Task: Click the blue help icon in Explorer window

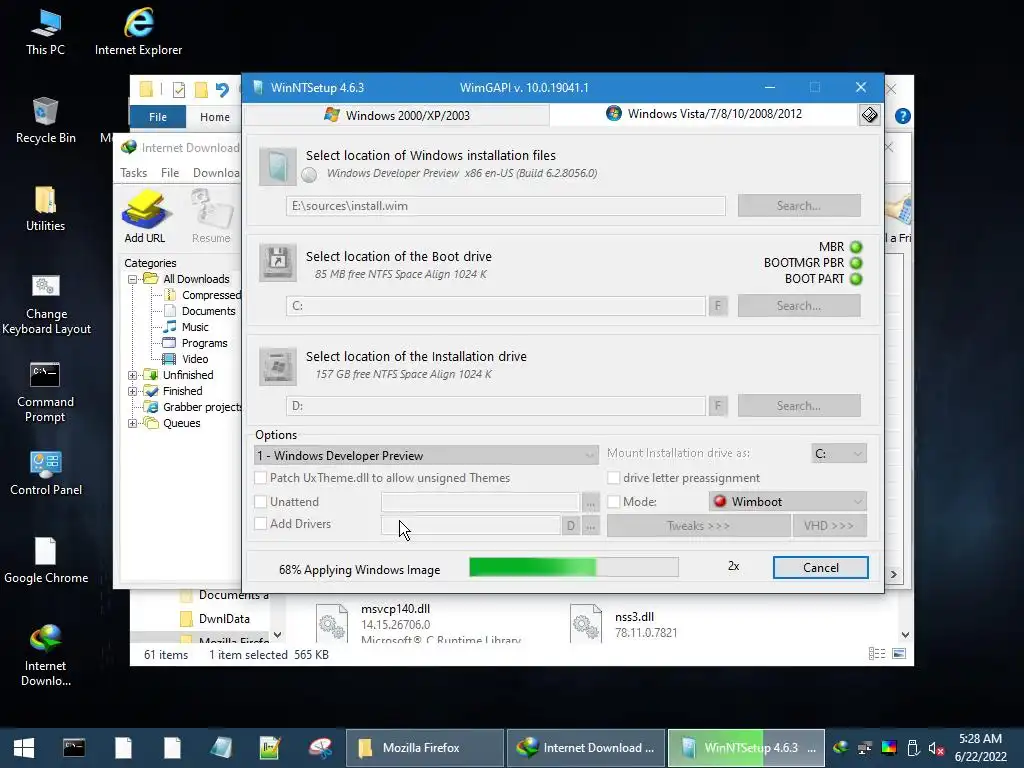Action: coord(903,116)
